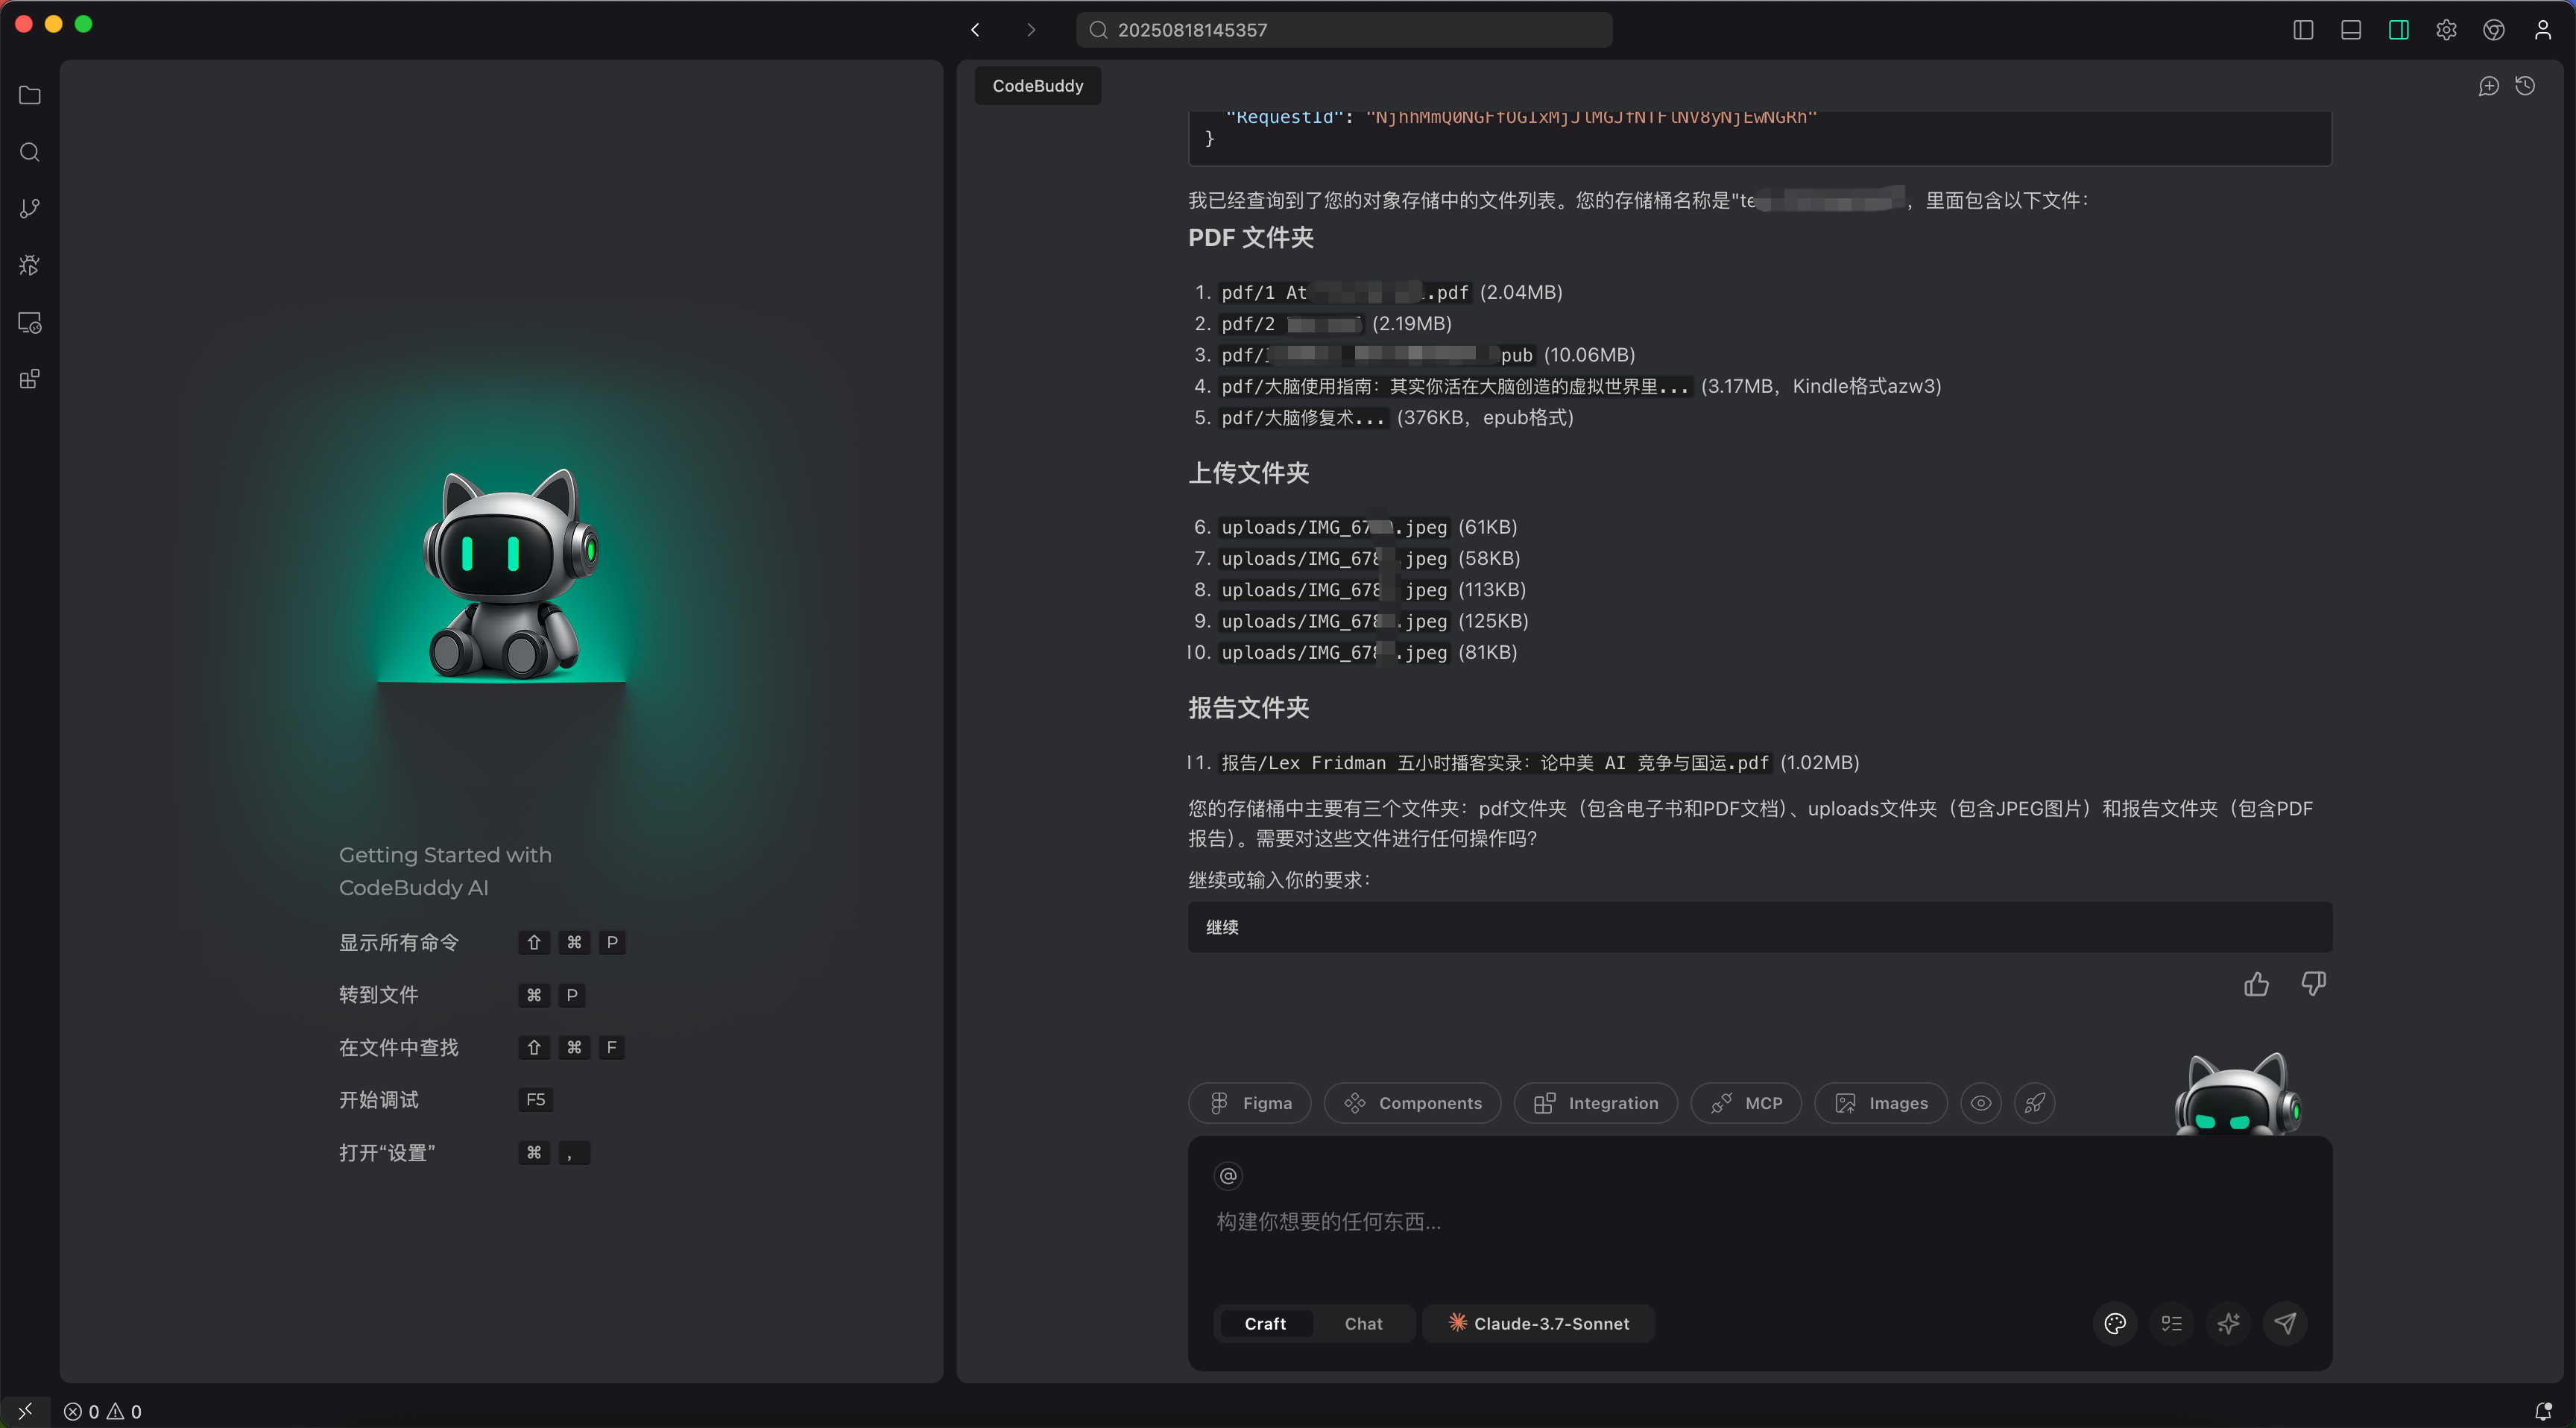Toggle the eye preview button

[x=1980, y=1103]
